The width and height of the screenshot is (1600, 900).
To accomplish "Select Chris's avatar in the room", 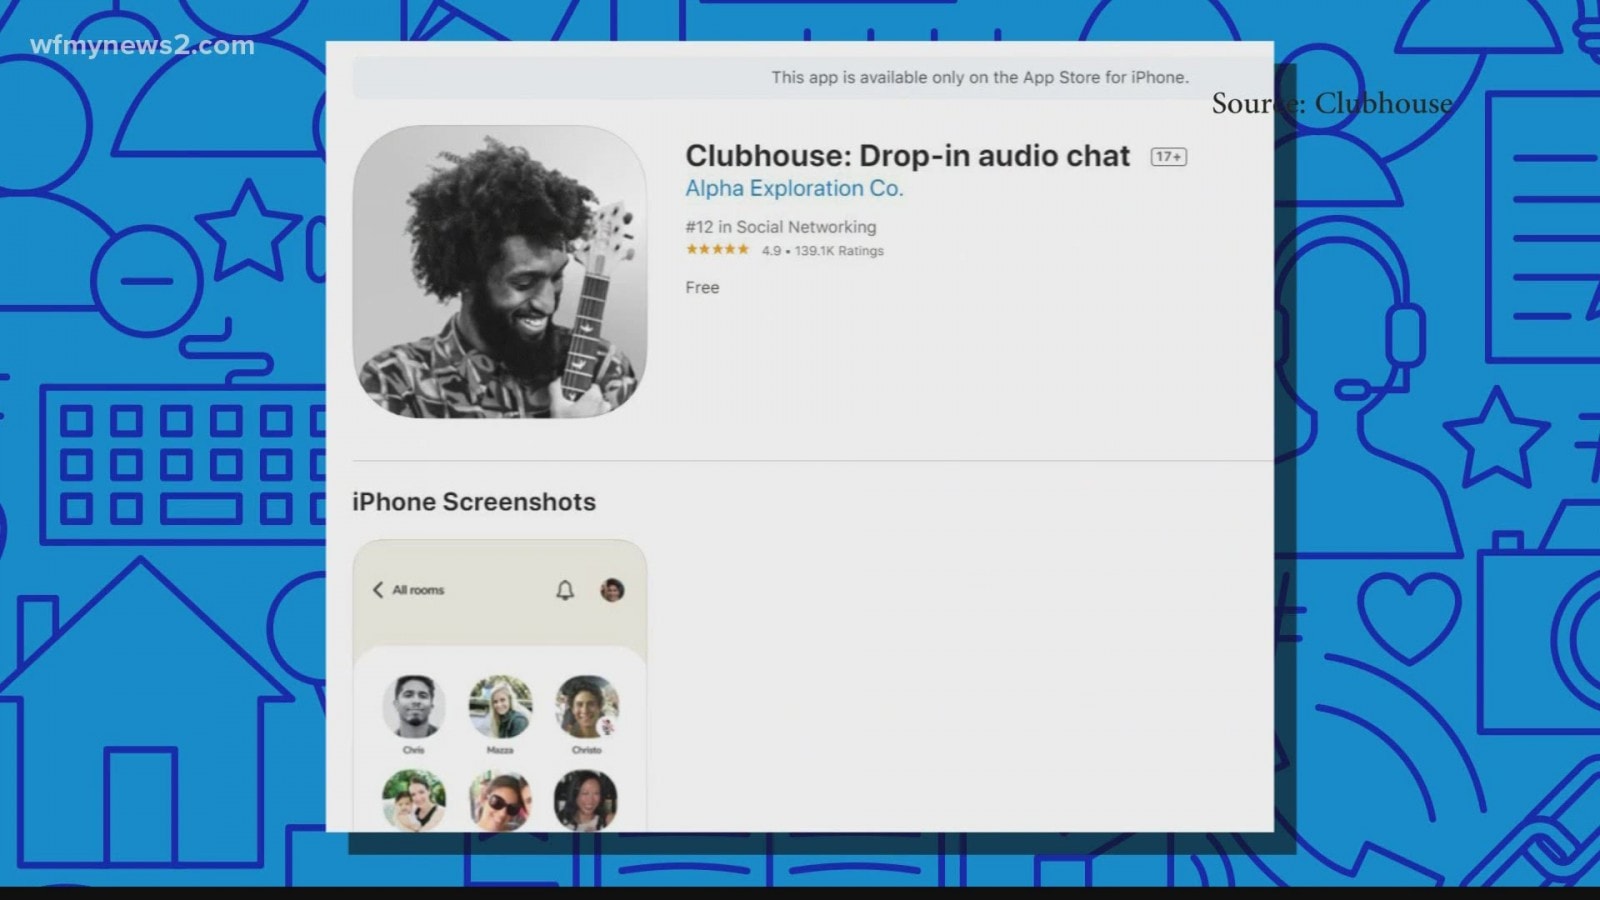I will point(414,706).
